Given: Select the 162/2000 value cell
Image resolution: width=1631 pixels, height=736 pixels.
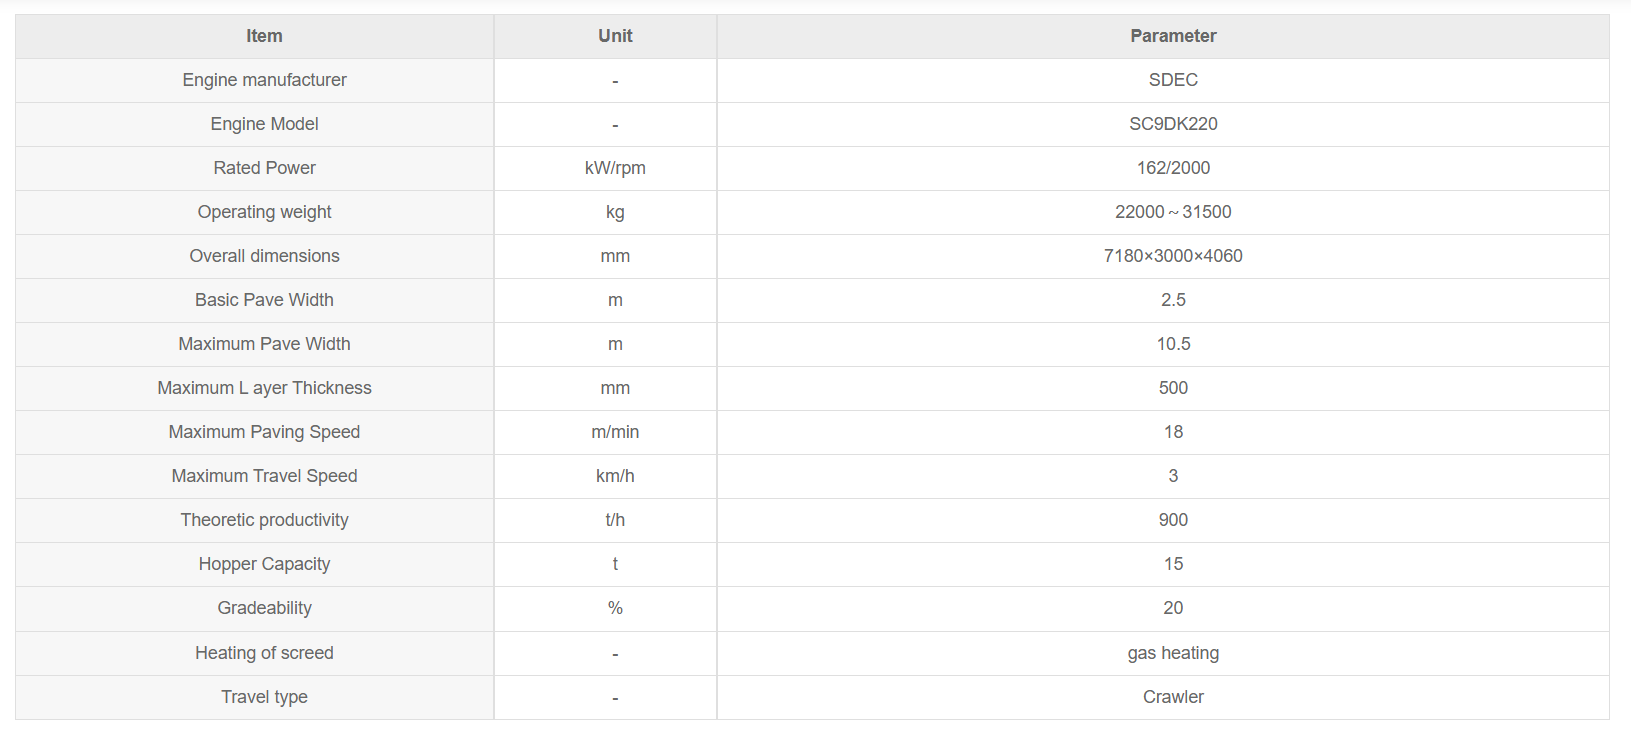Looking at the screenshot, I should tap(1173, 168).
